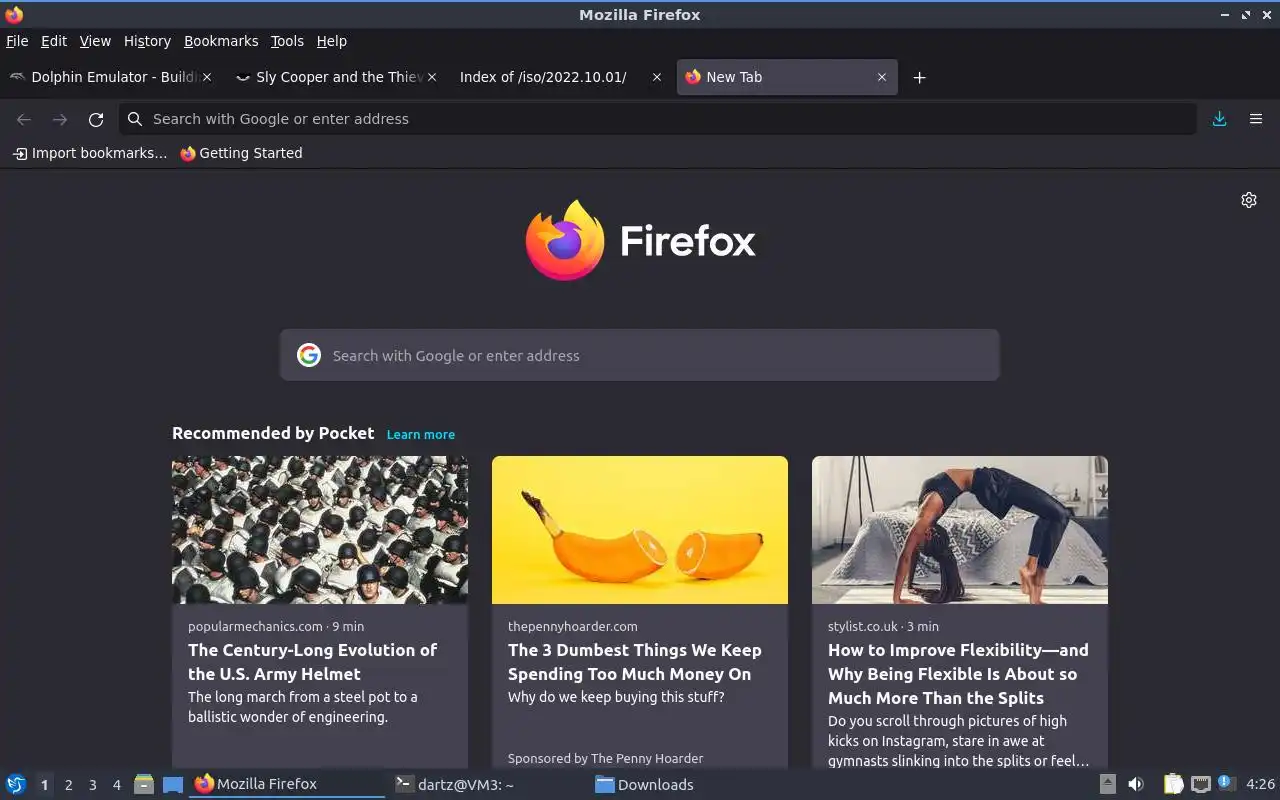Viewport: 1280px width, 800px height.
Task: Switch to workspace 4 in pager
Action: pyautogui.click(x=116, y=785)
